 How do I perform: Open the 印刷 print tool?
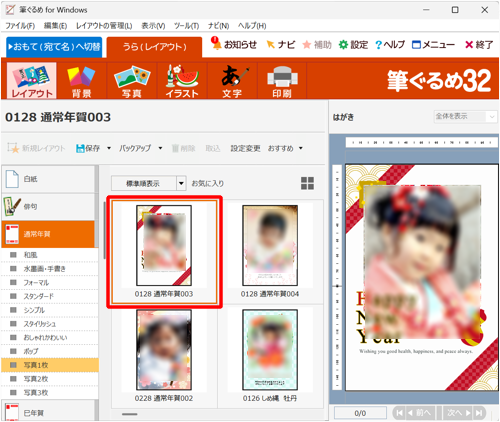282,81
